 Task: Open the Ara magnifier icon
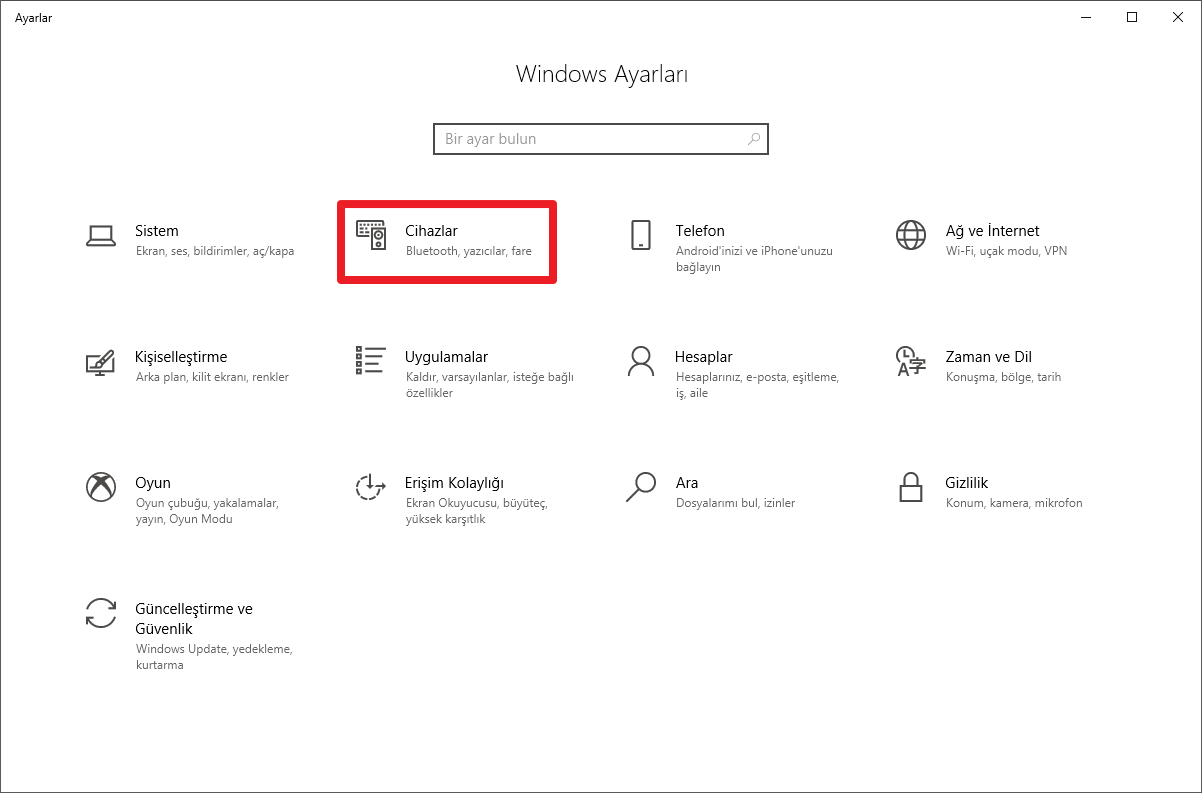[x=641, y=487]
